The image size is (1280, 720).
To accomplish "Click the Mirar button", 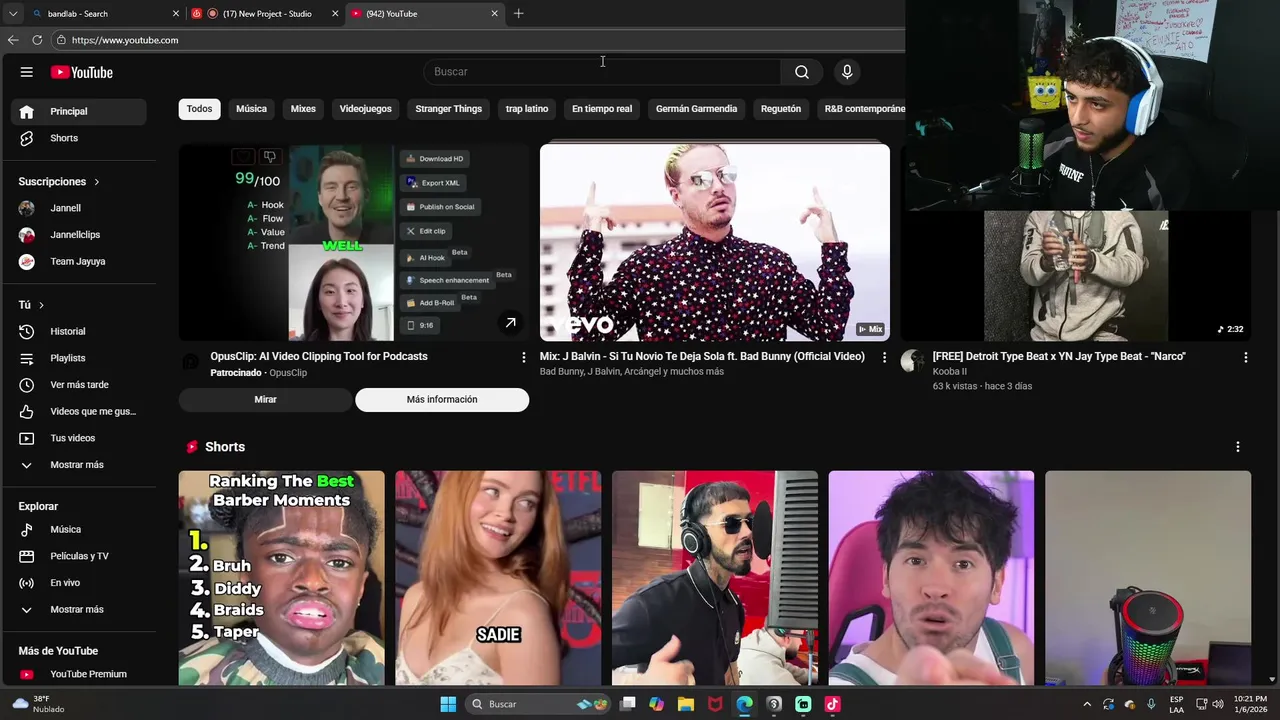I will pyautogui.click(x=265, y=400).
